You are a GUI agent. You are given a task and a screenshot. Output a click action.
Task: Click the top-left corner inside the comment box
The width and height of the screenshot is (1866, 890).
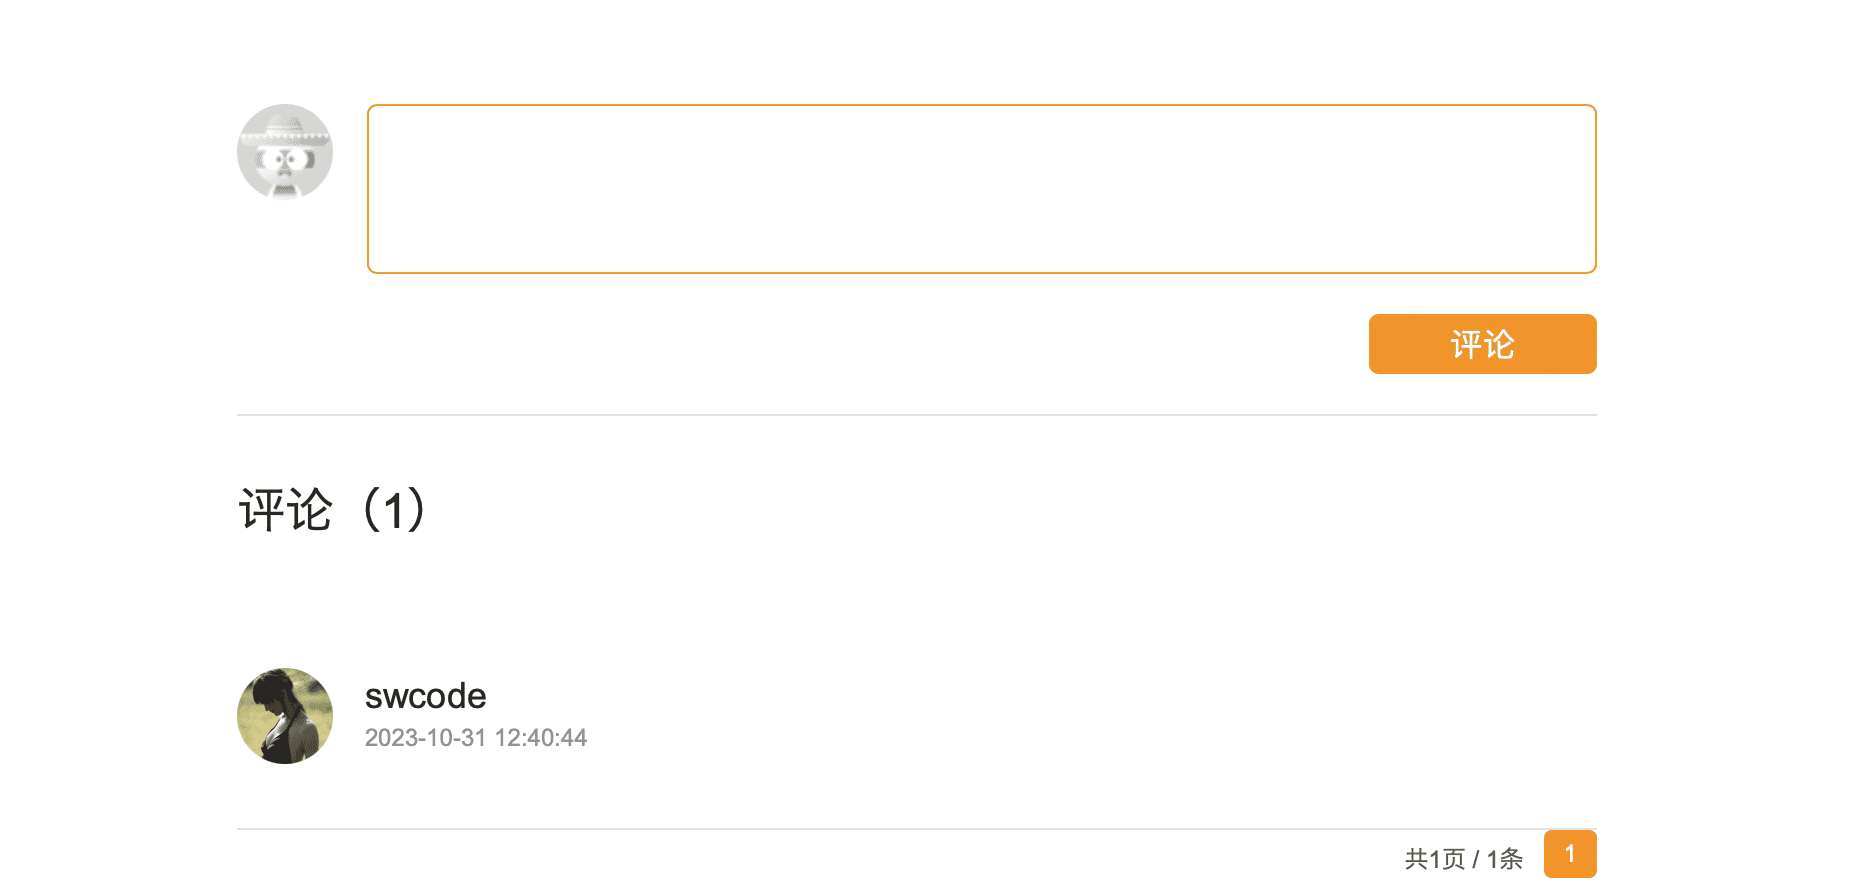tap(382, 118)
